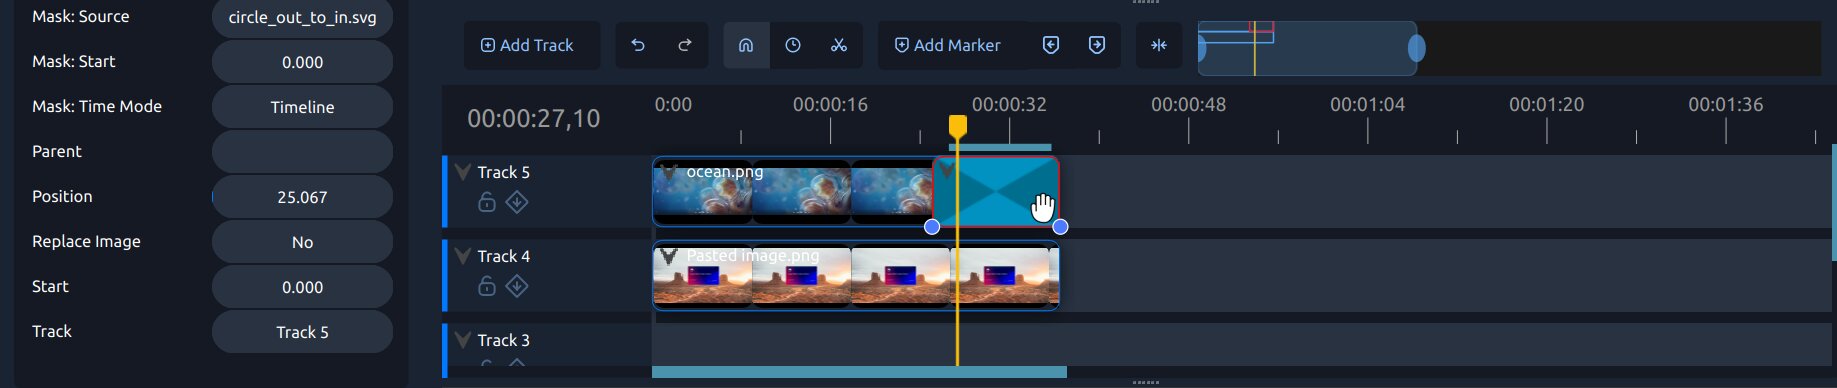Click the empty Parent value field
Image resolution: width=1837 pixels, height=388 pixels.
pyautogui.click(x=302, y=152)
